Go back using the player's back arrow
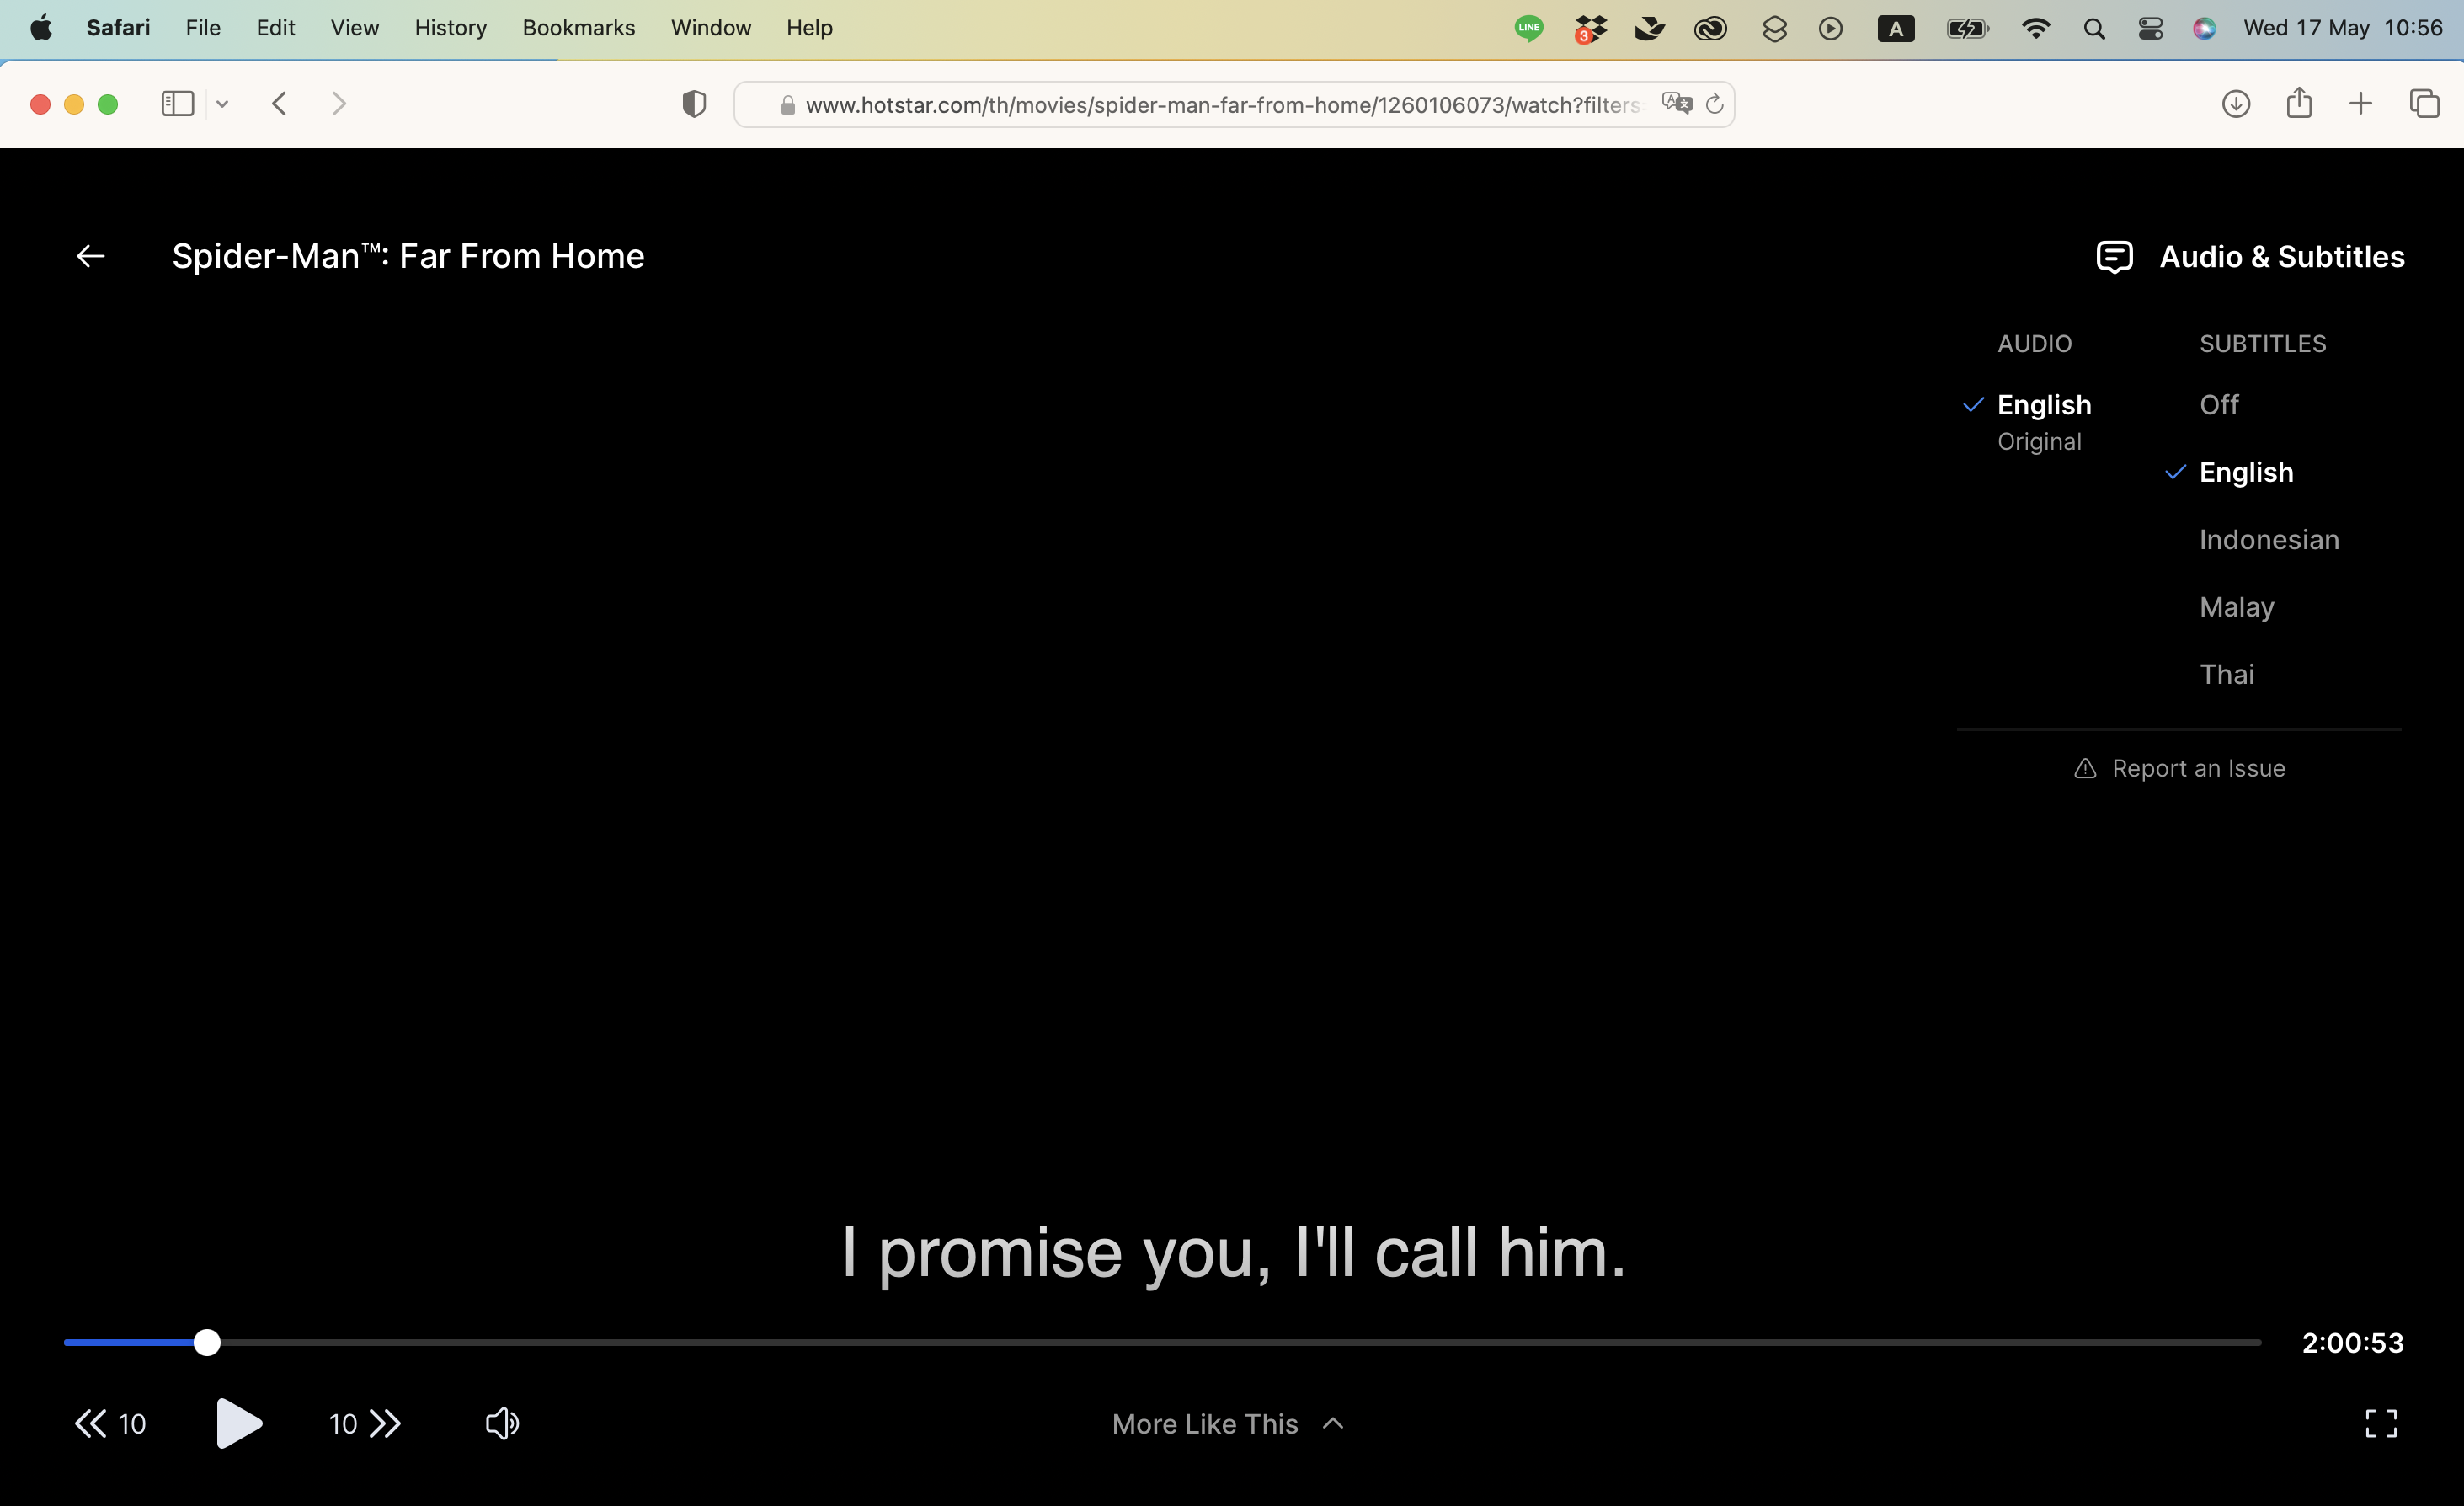Screen dimensions: 2464x1506 point(90,257)
